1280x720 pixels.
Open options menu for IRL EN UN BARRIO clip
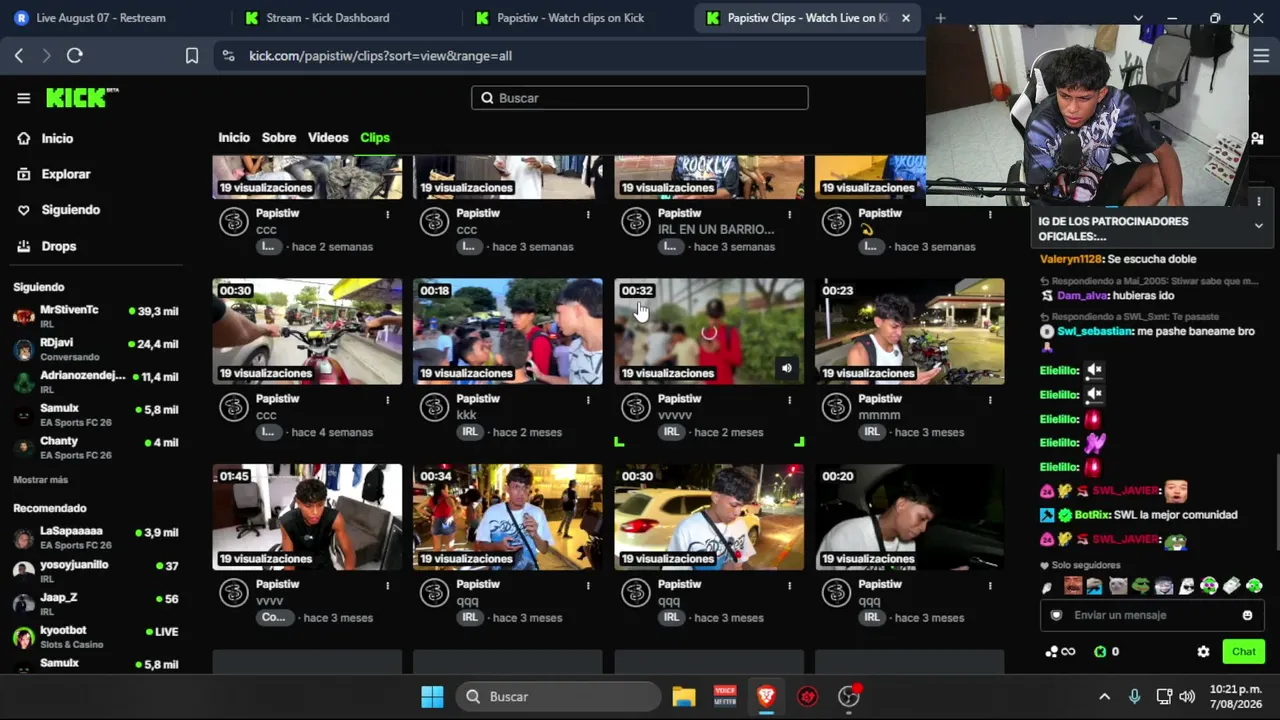click(789, 214)
